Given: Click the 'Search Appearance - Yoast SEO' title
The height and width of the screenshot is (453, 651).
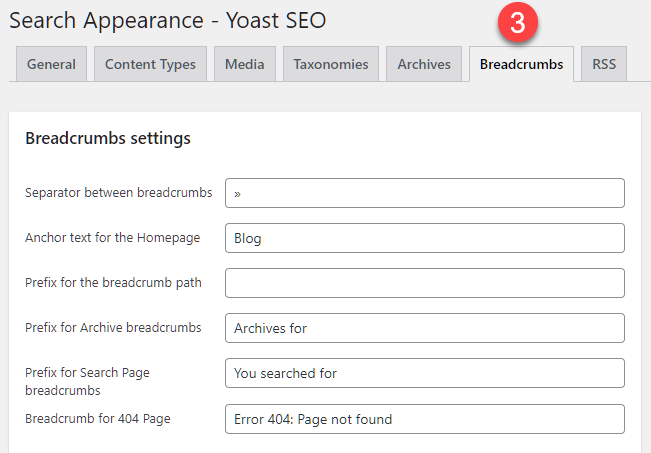Looking at the screenshot, I should [x=168, y=20].
